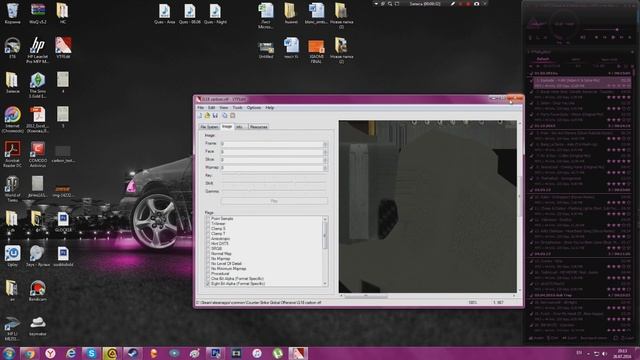Select the Image tab
Screen dimensions: 640x360
[x=227, y=127]
